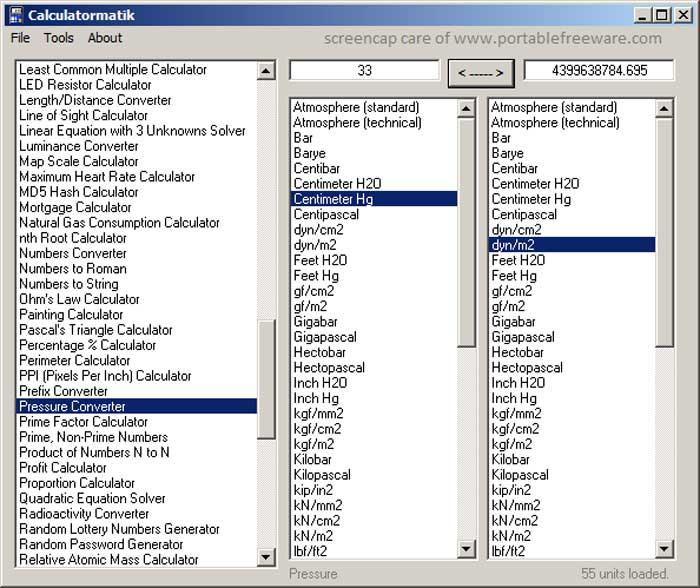Click the <-----> swap conversion button
Screen dimensions: 700x588
point(481,73)
